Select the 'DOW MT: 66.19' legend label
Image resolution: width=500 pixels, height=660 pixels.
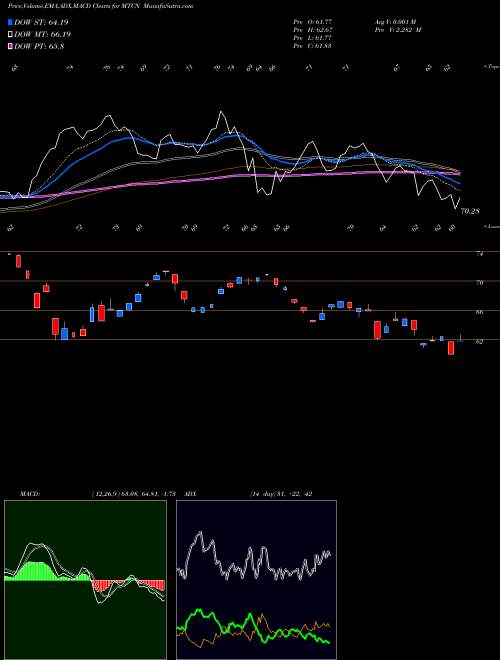pos(42,35)
